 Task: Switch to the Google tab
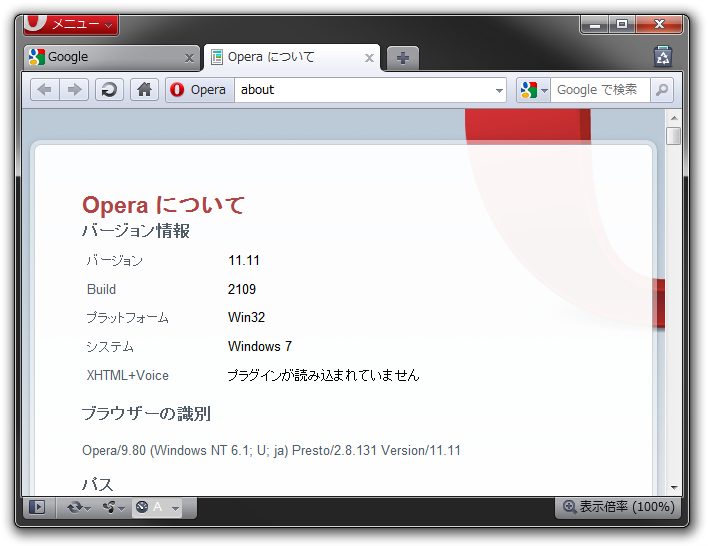point(112,57)
